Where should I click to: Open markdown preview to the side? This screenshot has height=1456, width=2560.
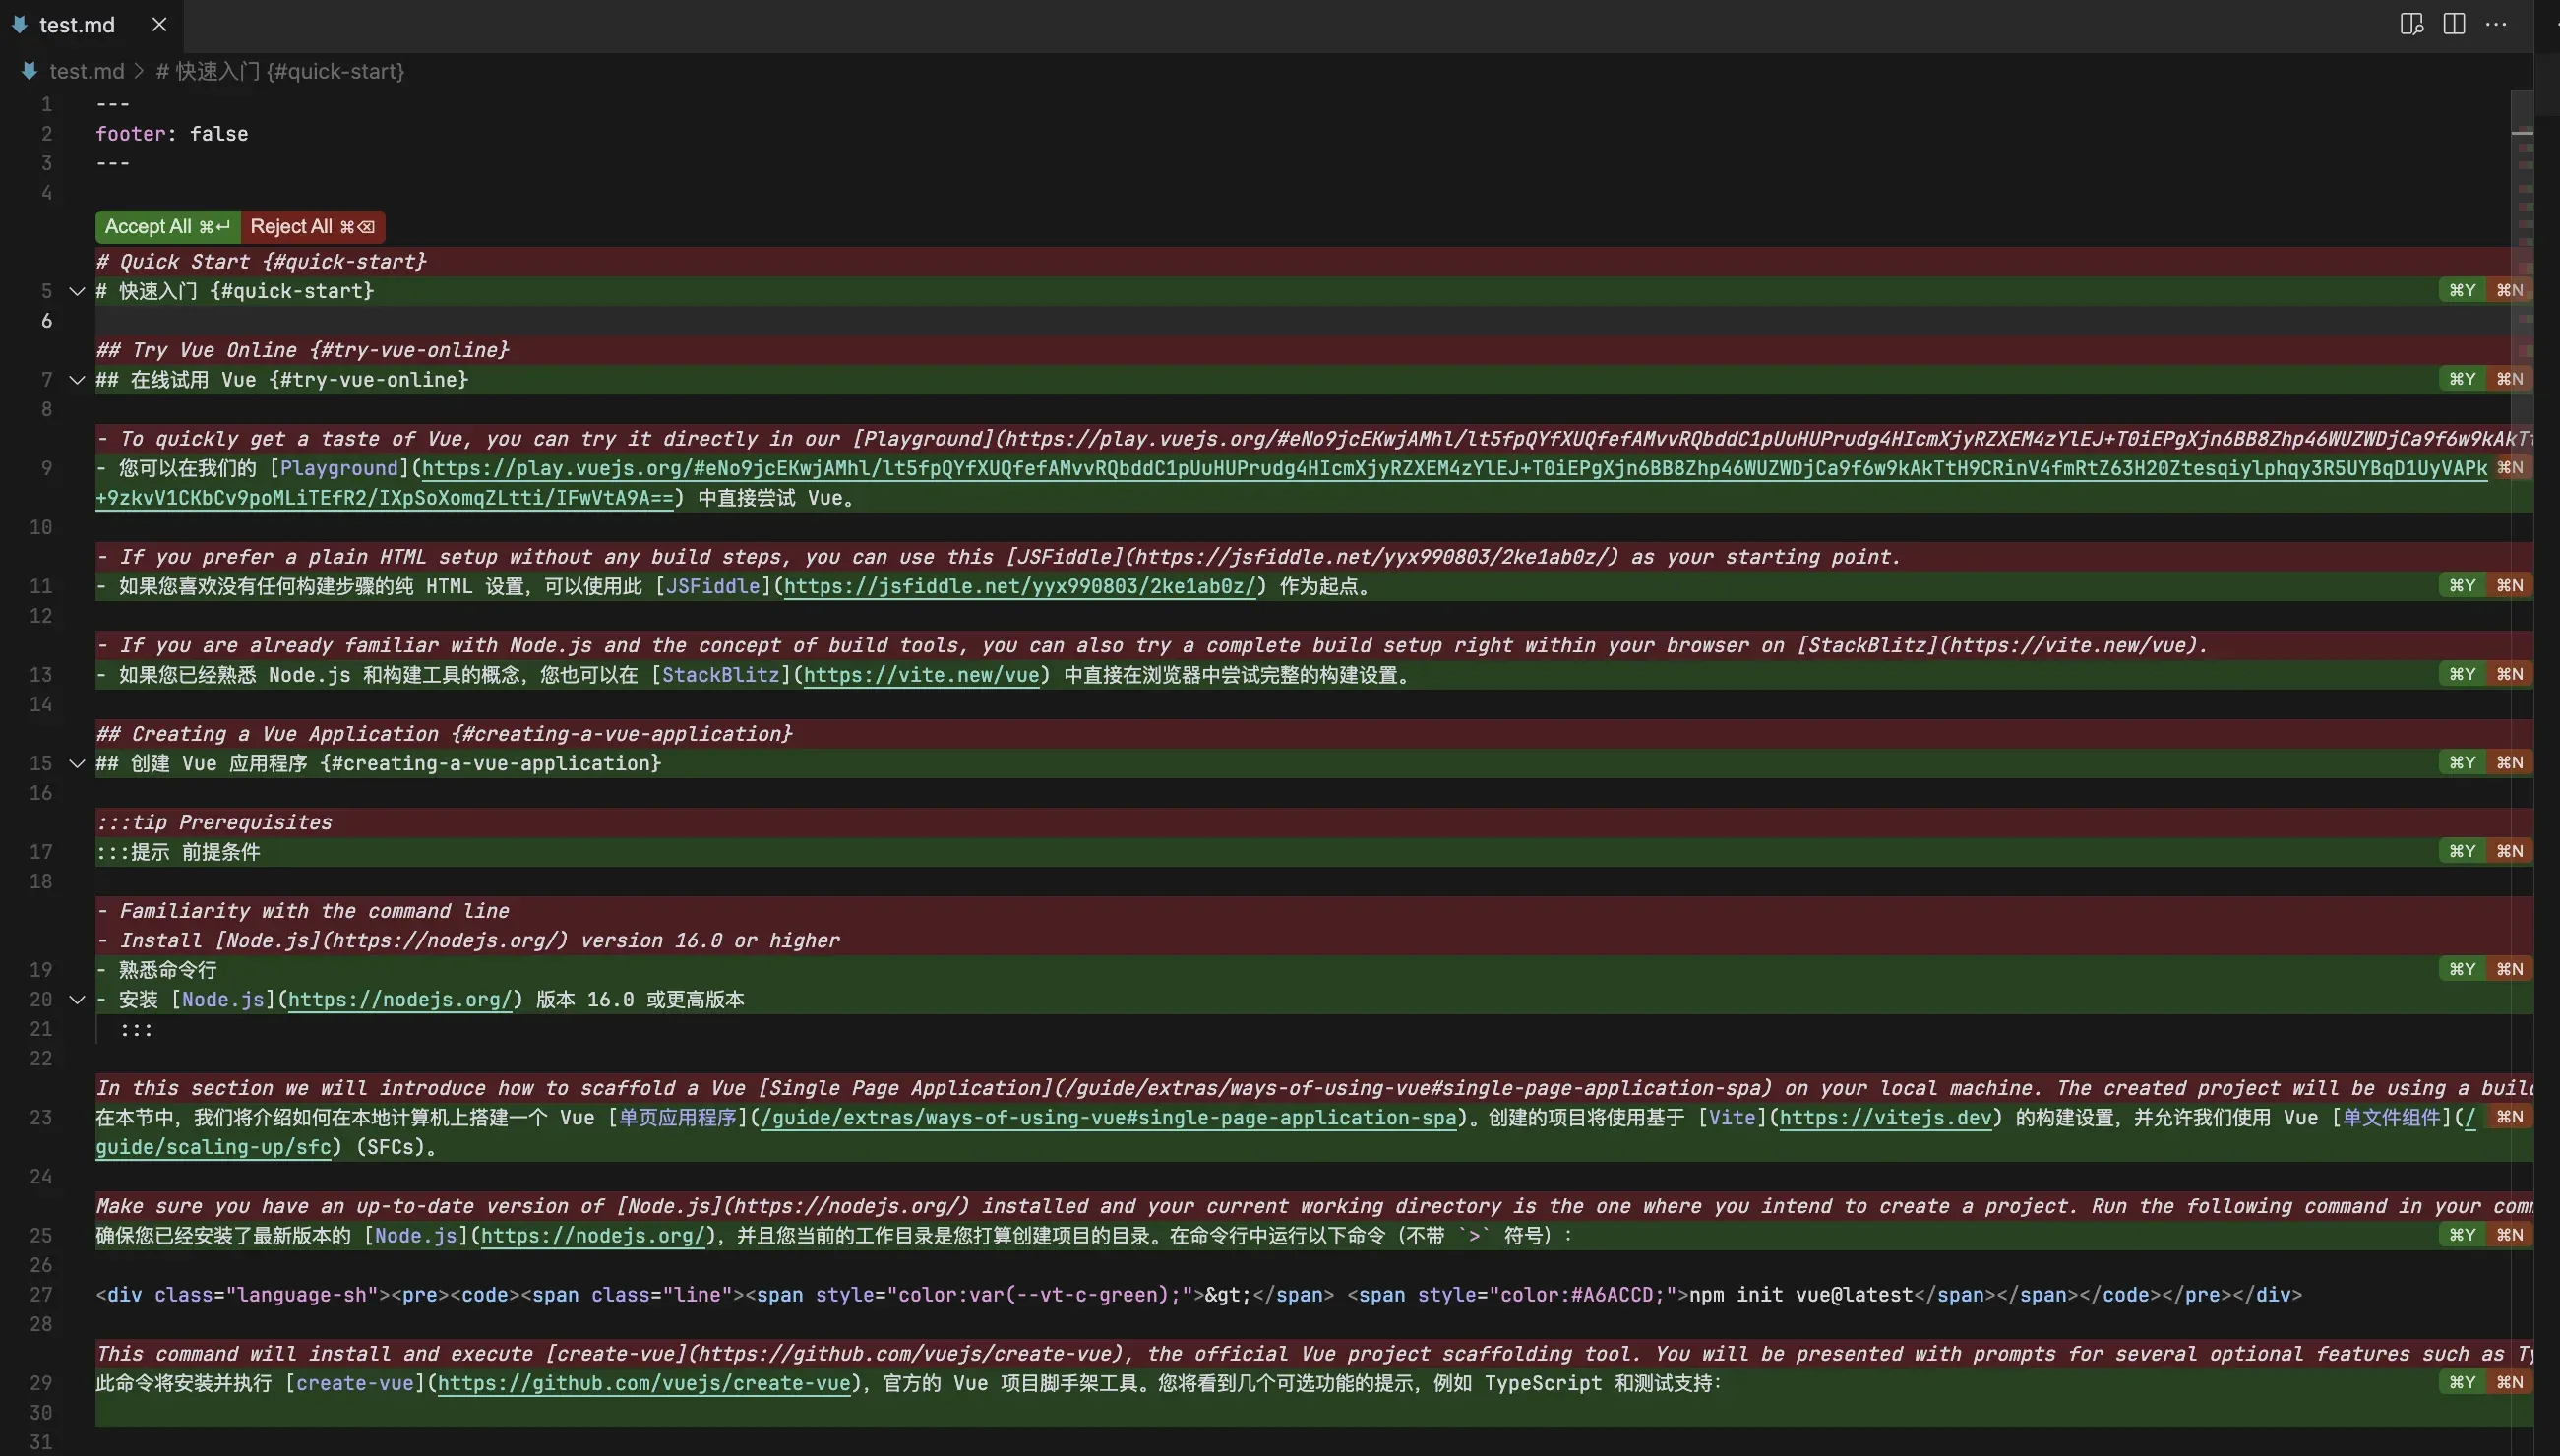coord(2411,24)
